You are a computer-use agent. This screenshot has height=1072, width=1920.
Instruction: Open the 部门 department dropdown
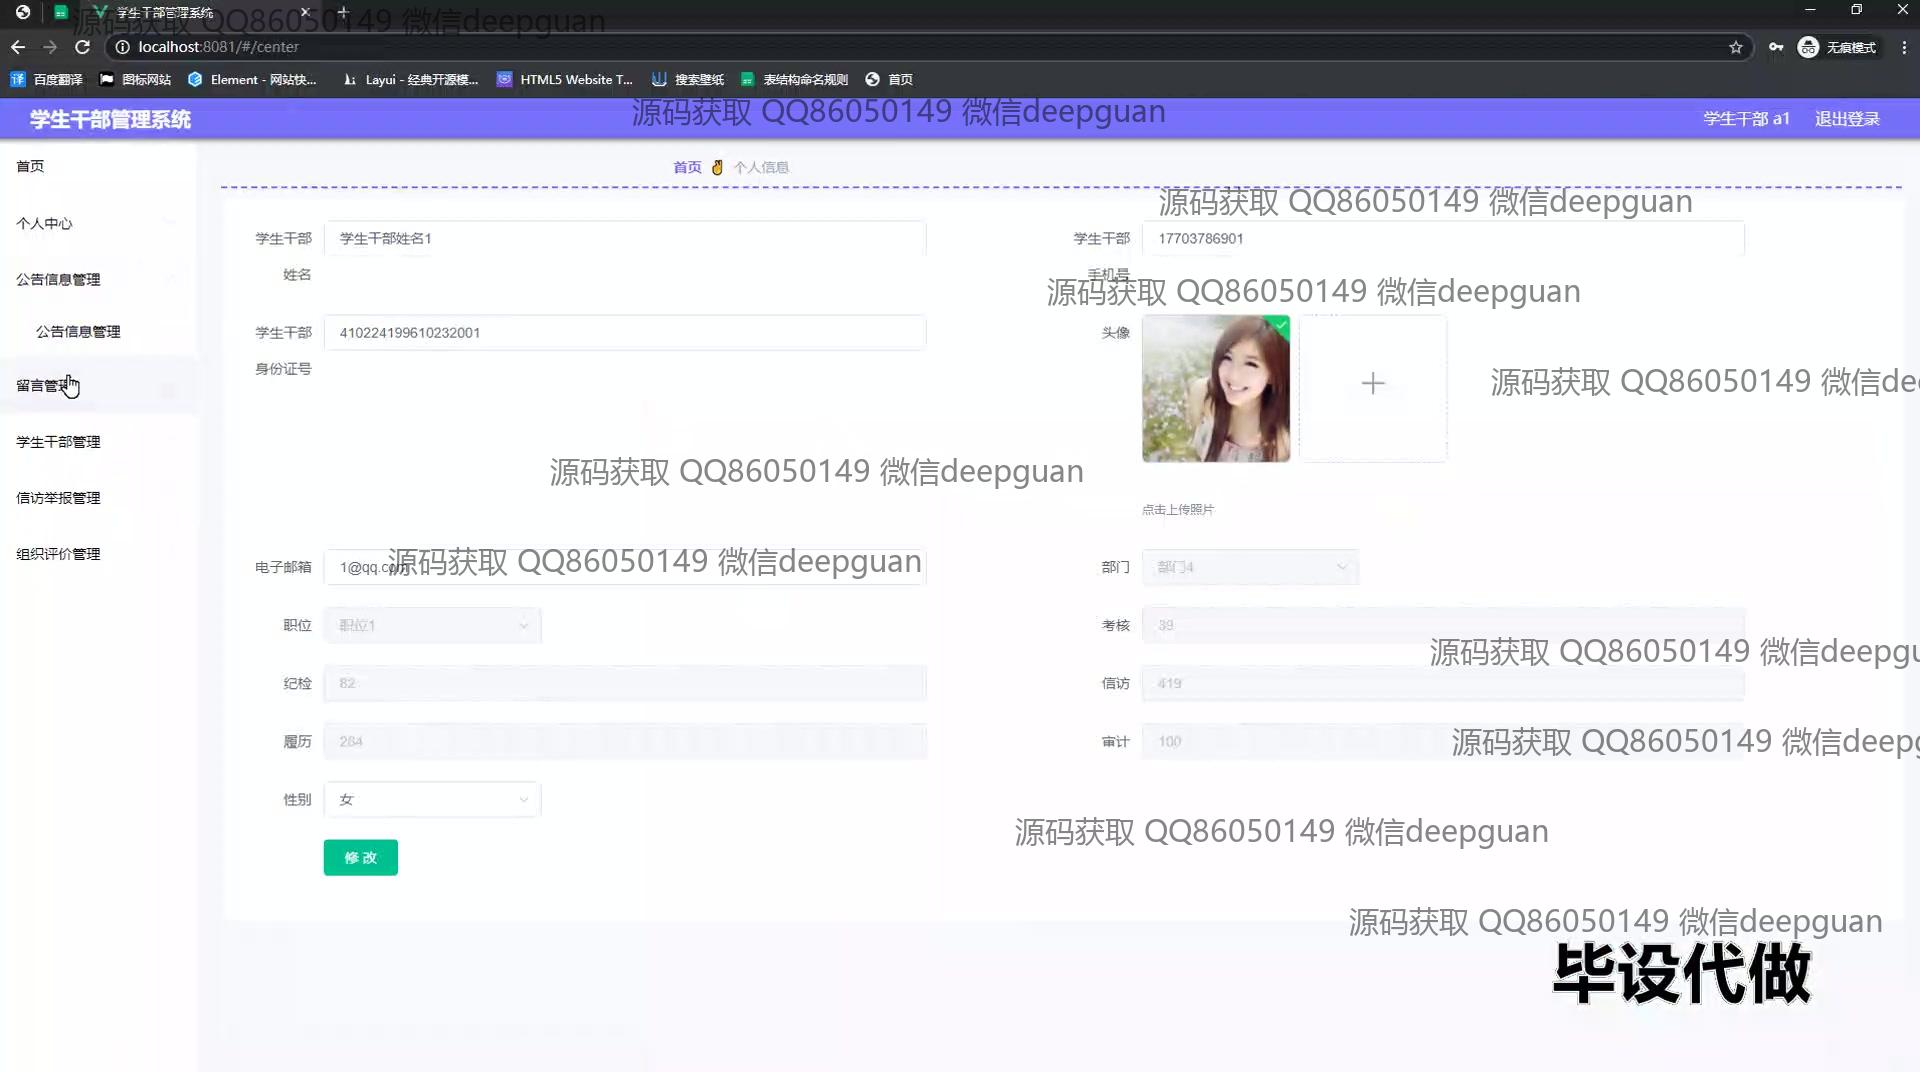(x=1250, y=567)
